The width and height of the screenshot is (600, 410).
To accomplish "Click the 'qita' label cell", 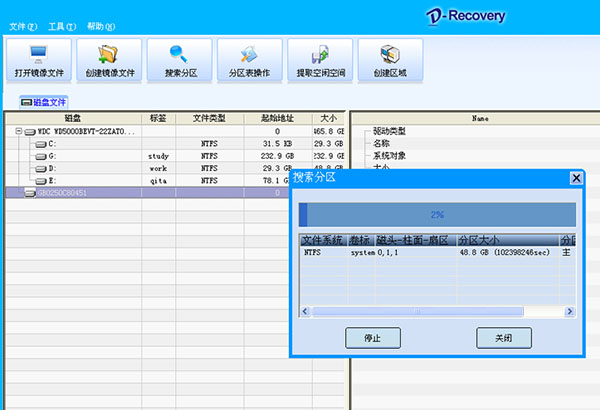I will coord(158,181).
